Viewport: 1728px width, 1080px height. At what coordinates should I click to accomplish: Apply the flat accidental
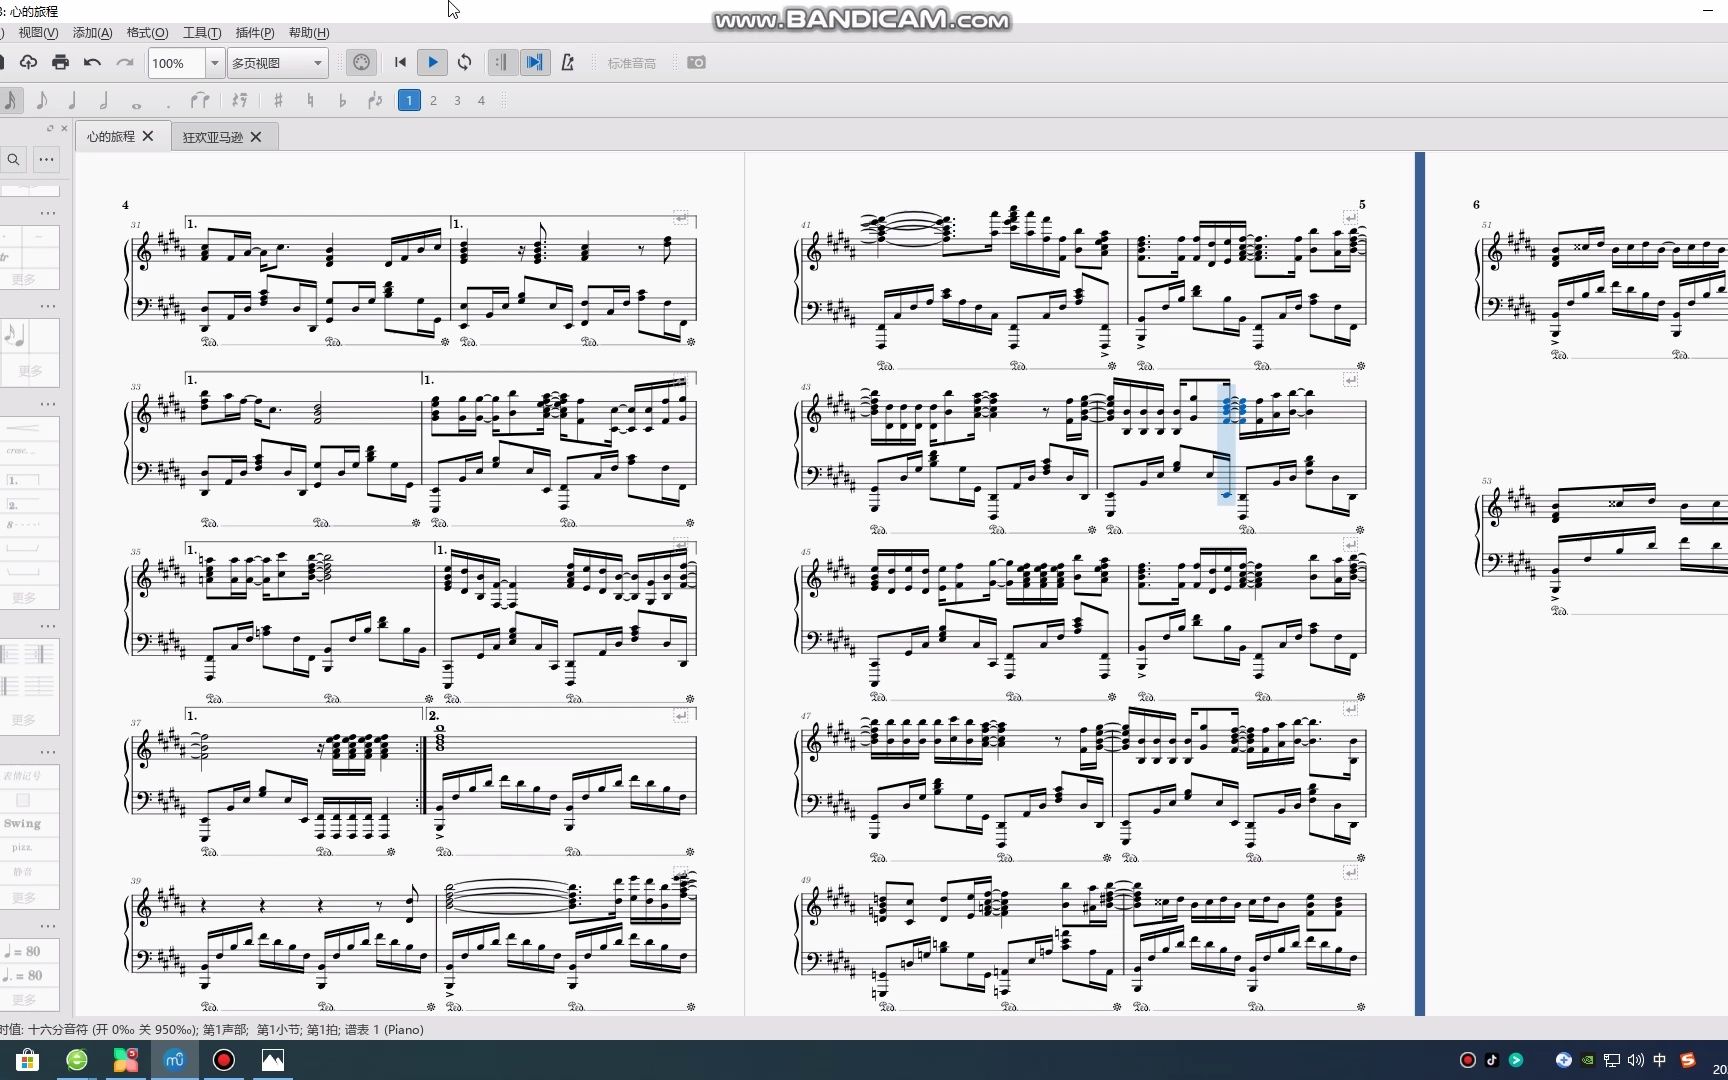(342, 100)
